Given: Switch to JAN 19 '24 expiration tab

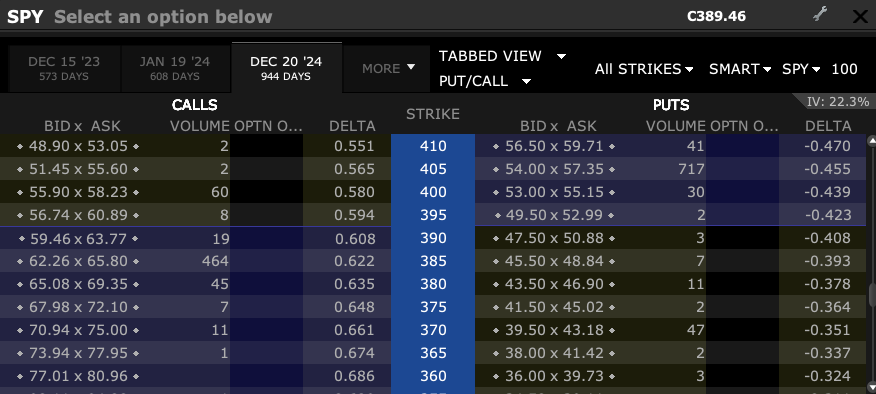Looking at the screenshot, I should [x=175, y=68].
